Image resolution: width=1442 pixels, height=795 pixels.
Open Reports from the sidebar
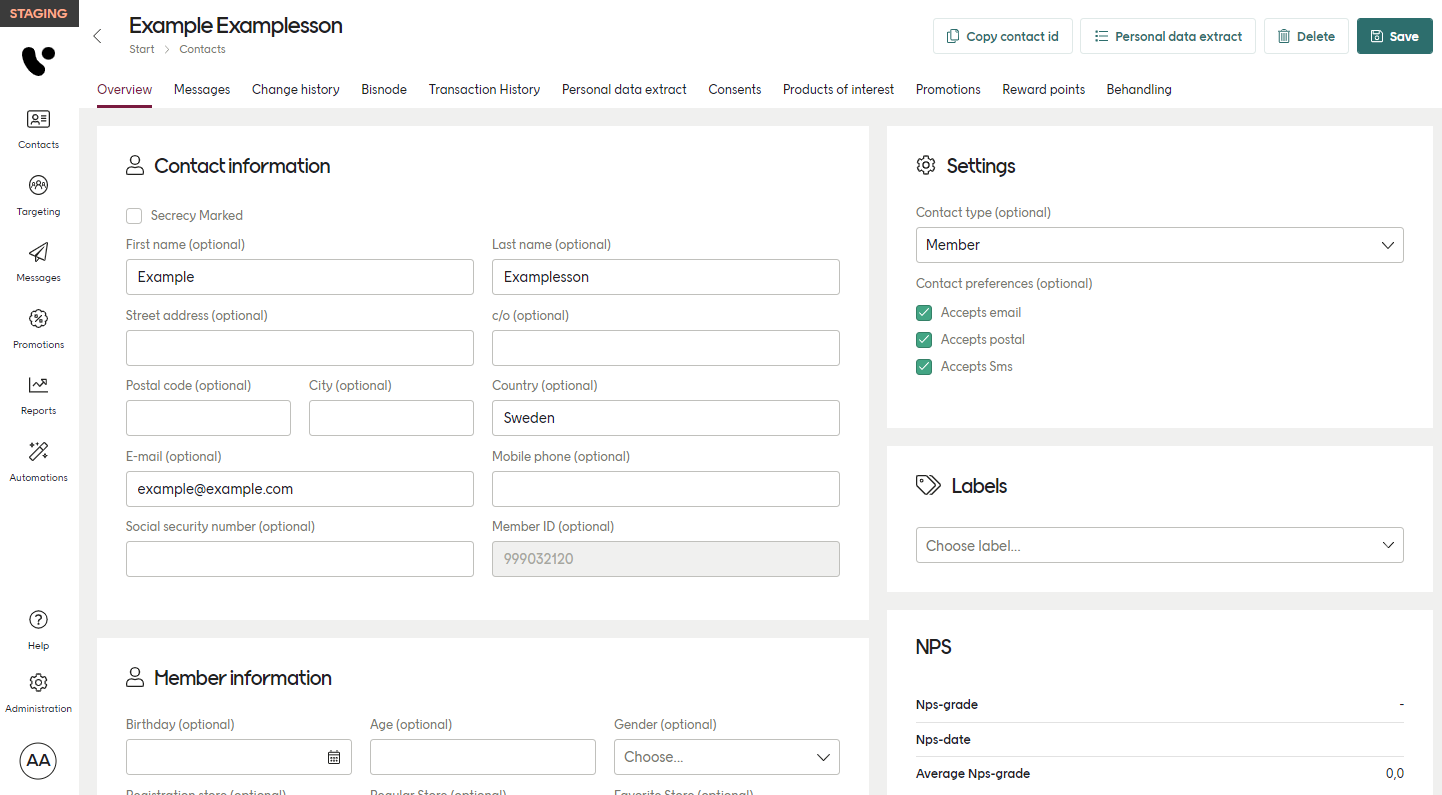point(38,393)
